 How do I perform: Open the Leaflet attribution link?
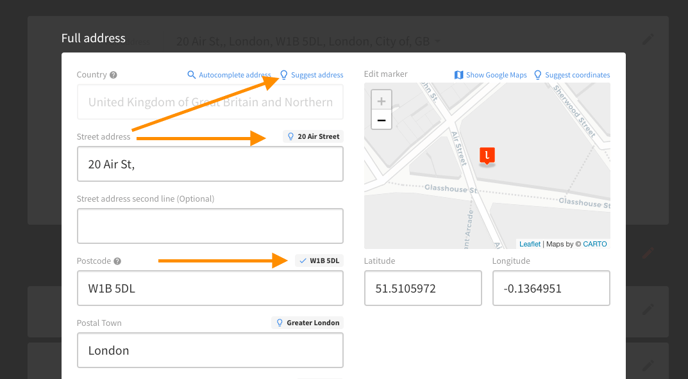coord(530,244)
